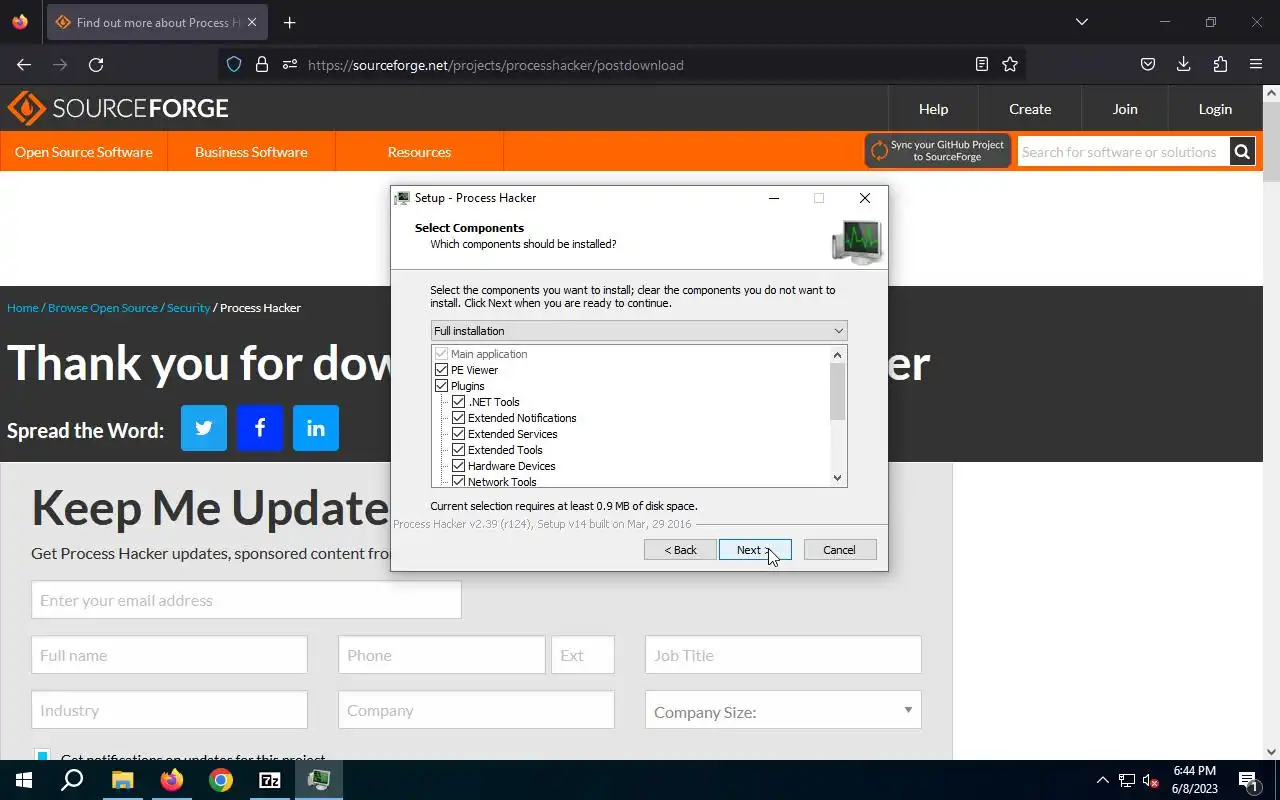List all tabs dropdown arrow
Screen dimensions: 1280x800
click(x=1081, y=22)
